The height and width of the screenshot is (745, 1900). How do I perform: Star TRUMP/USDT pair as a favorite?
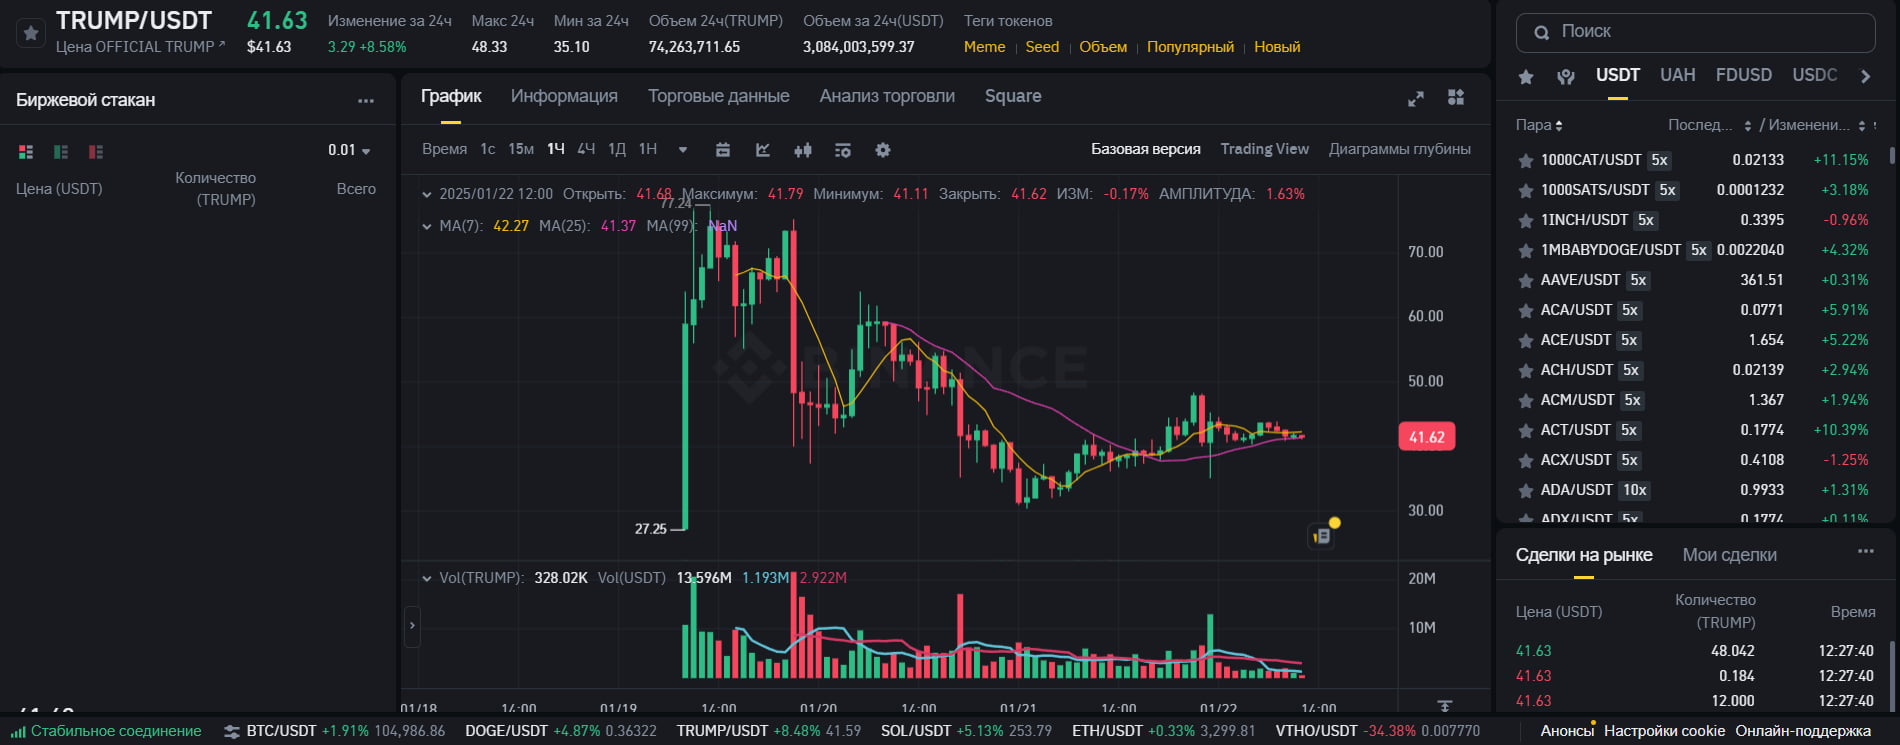pyautogui.click(x=31, y=33)
